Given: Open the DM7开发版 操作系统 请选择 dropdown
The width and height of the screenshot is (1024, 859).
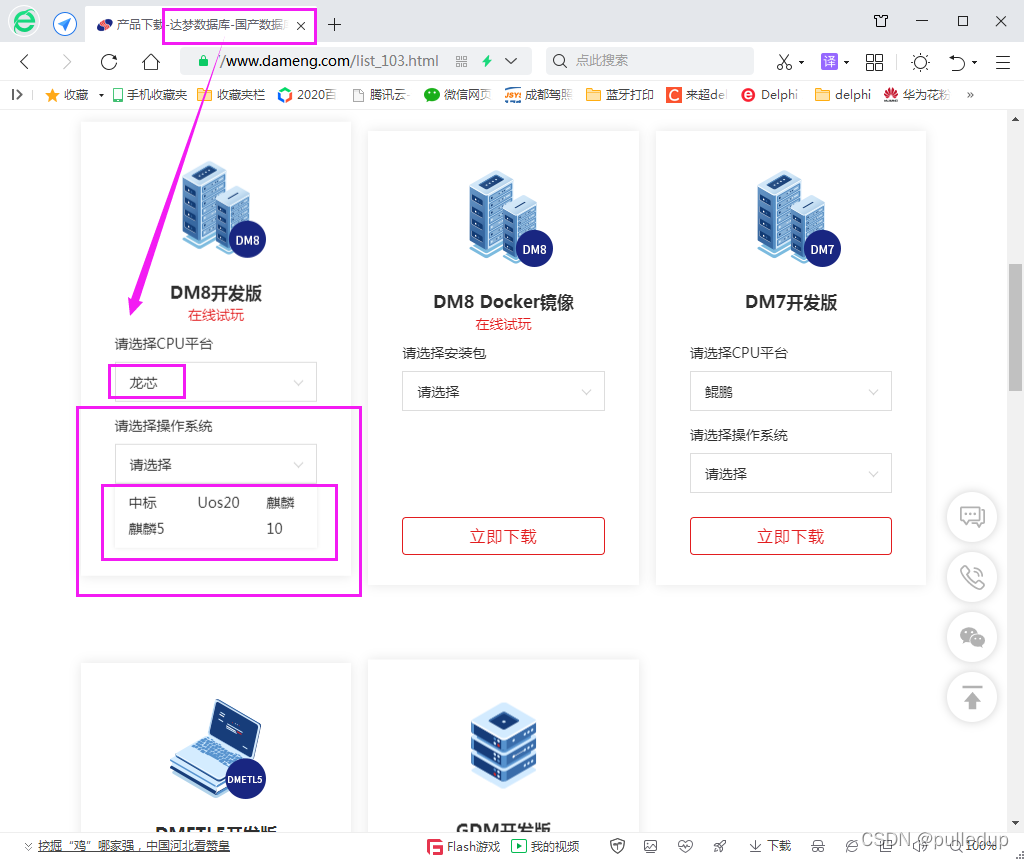Looking at the screenshot, I should (791, 473).
